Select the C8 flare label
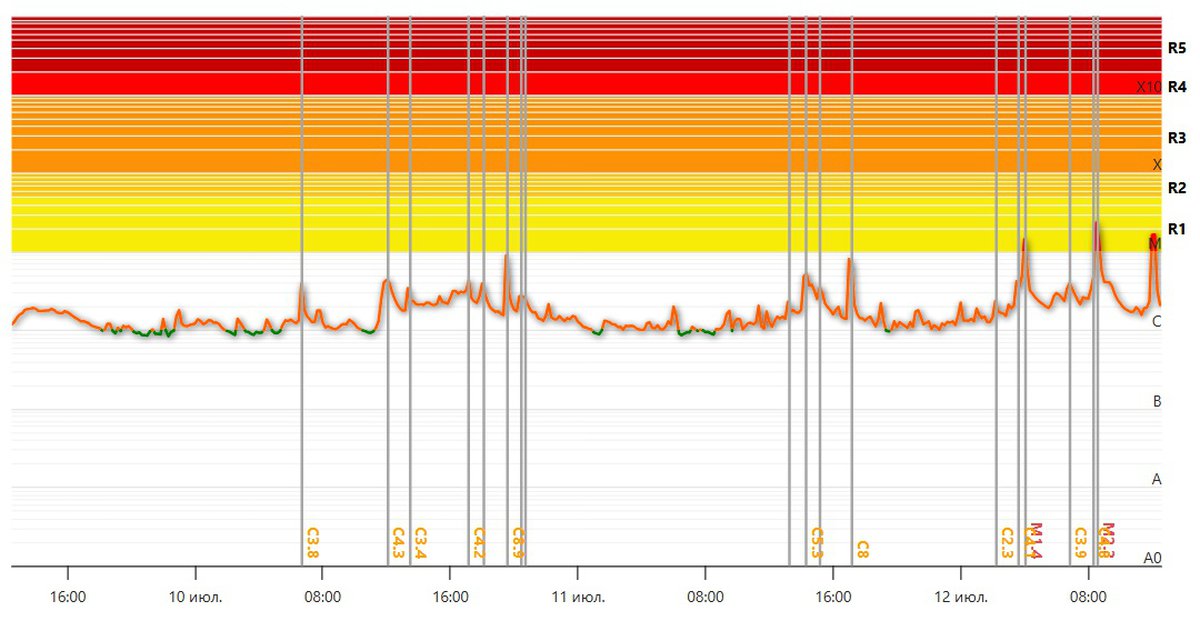The image size is (1200, 621). (862, 550)
